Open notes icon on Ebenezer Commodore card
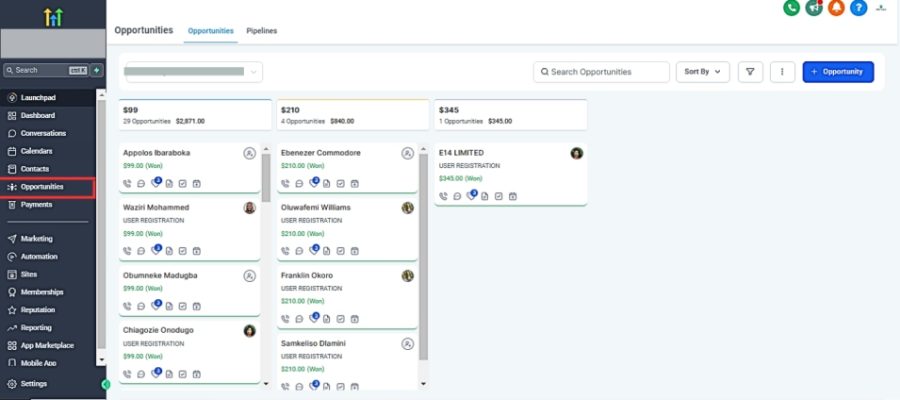 [327, 183]
